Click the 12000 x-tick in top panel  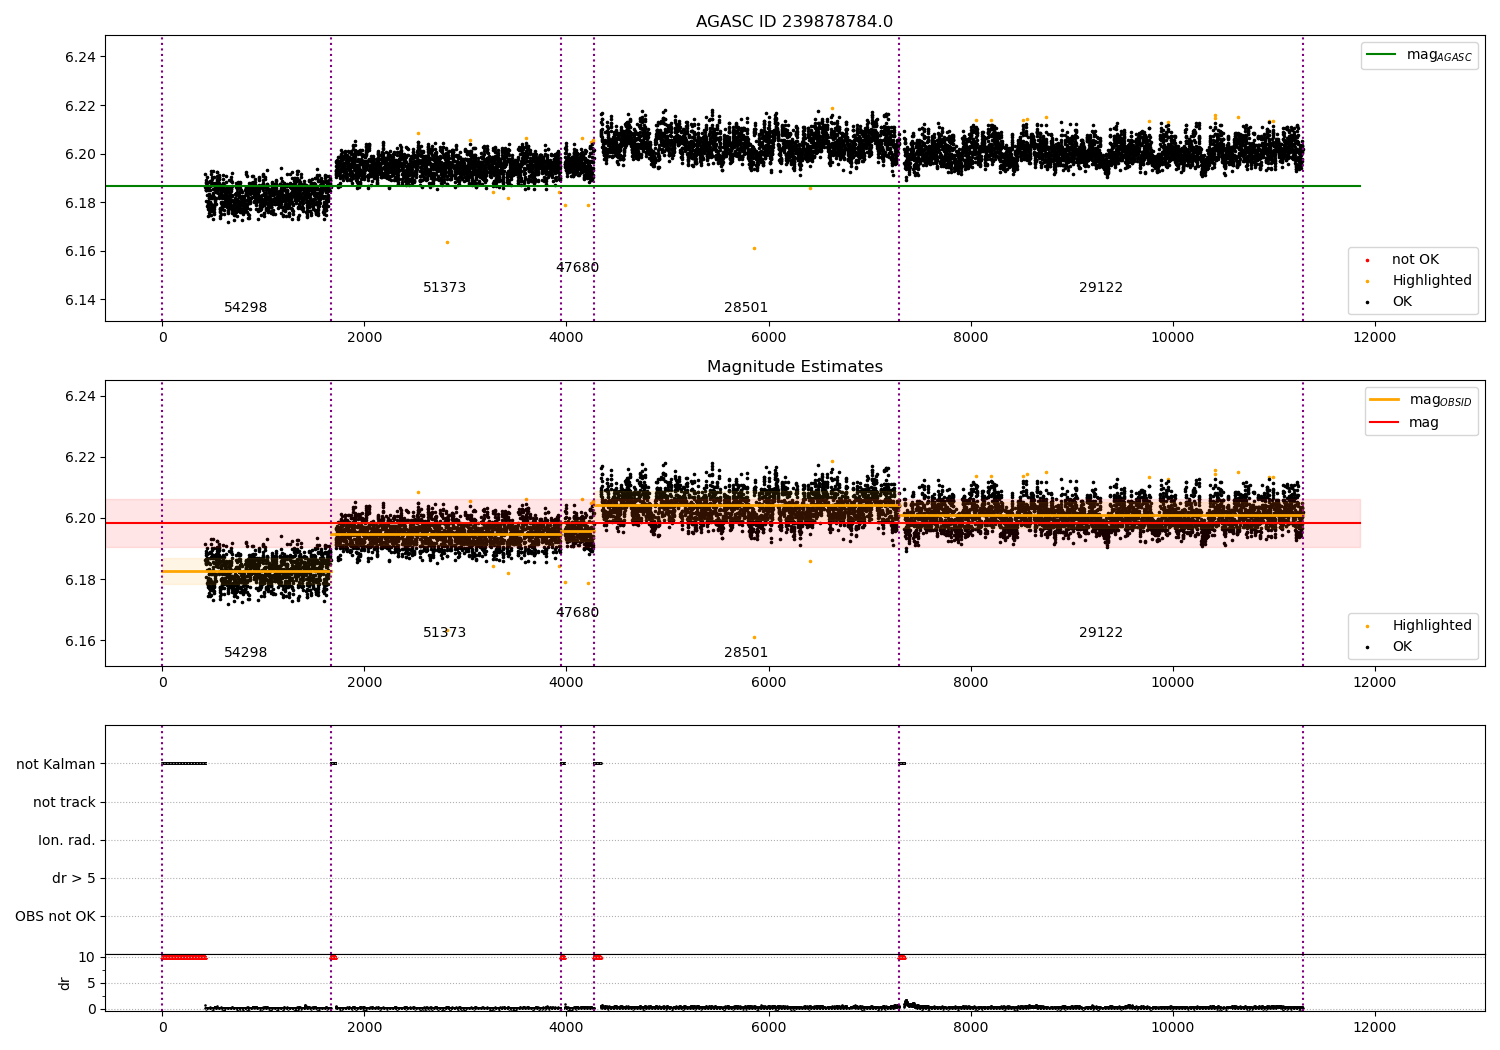[1374, 338]
